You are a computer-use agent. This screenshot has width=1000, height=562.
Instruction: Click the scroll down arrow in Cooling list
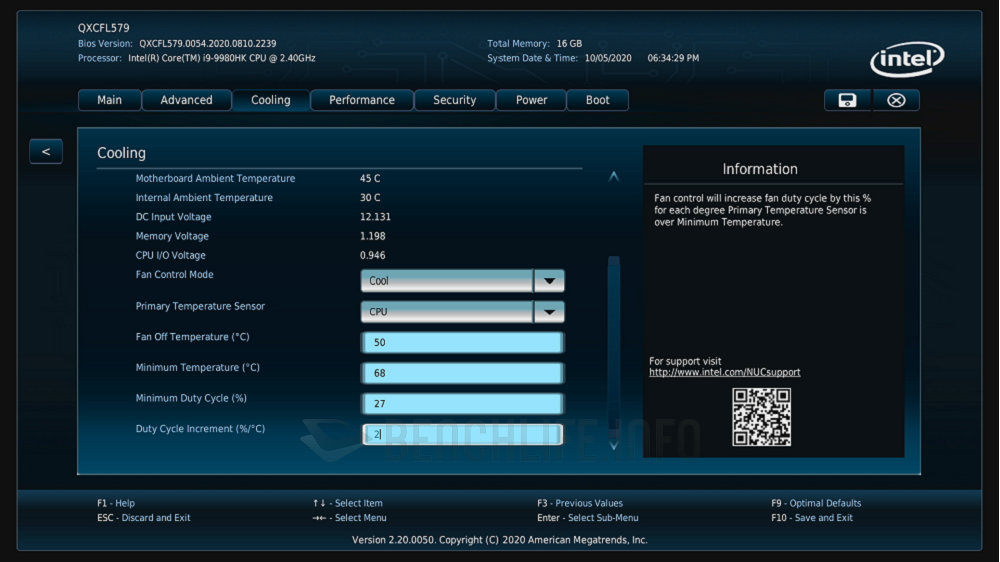point(614,445)
